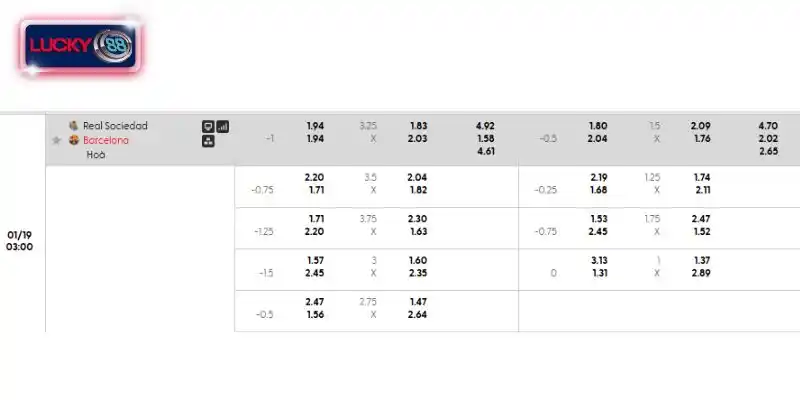Choose the 1.57 odds on the -1.5 handicap
The height and width of the screenshot is (400, 800).
point(315,260)
